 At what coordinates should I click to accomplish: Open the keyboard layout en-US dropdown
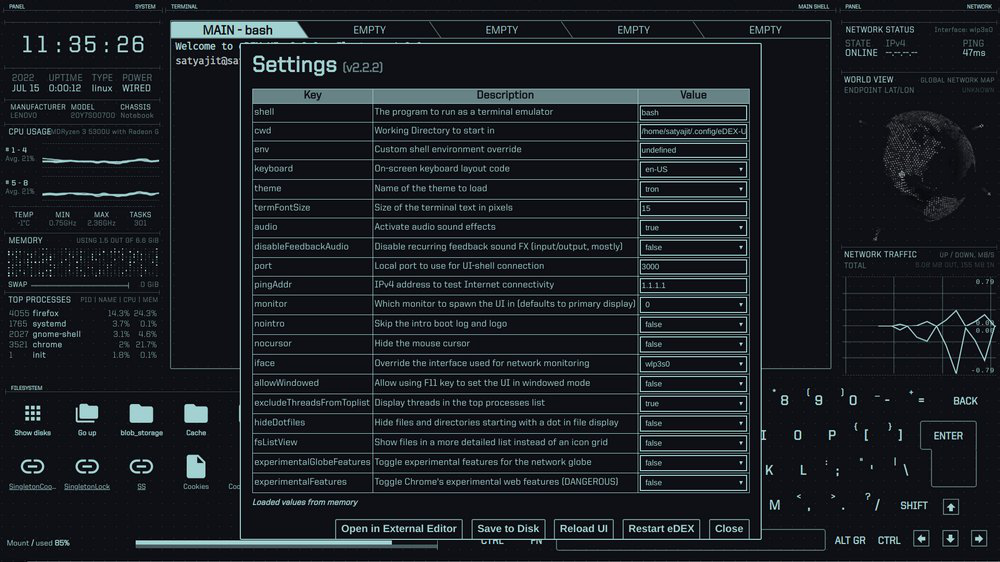(x=693, y=170)
